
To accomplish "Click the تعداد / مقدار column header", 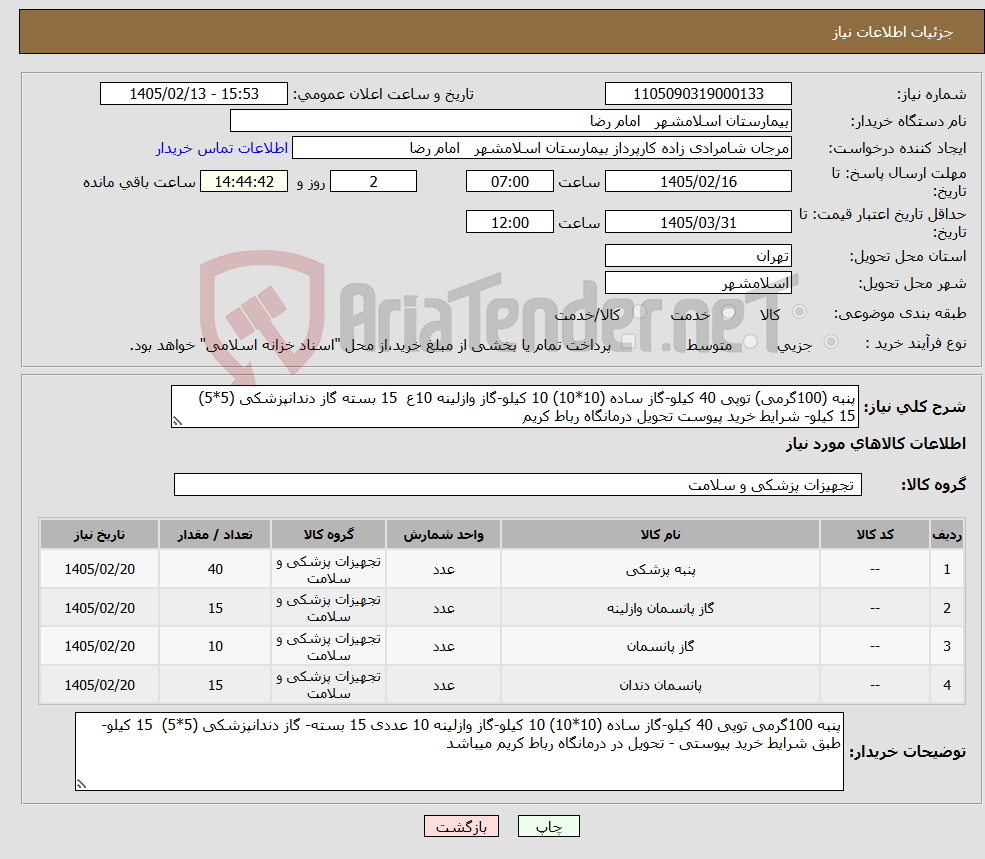I will pos(215,534).
